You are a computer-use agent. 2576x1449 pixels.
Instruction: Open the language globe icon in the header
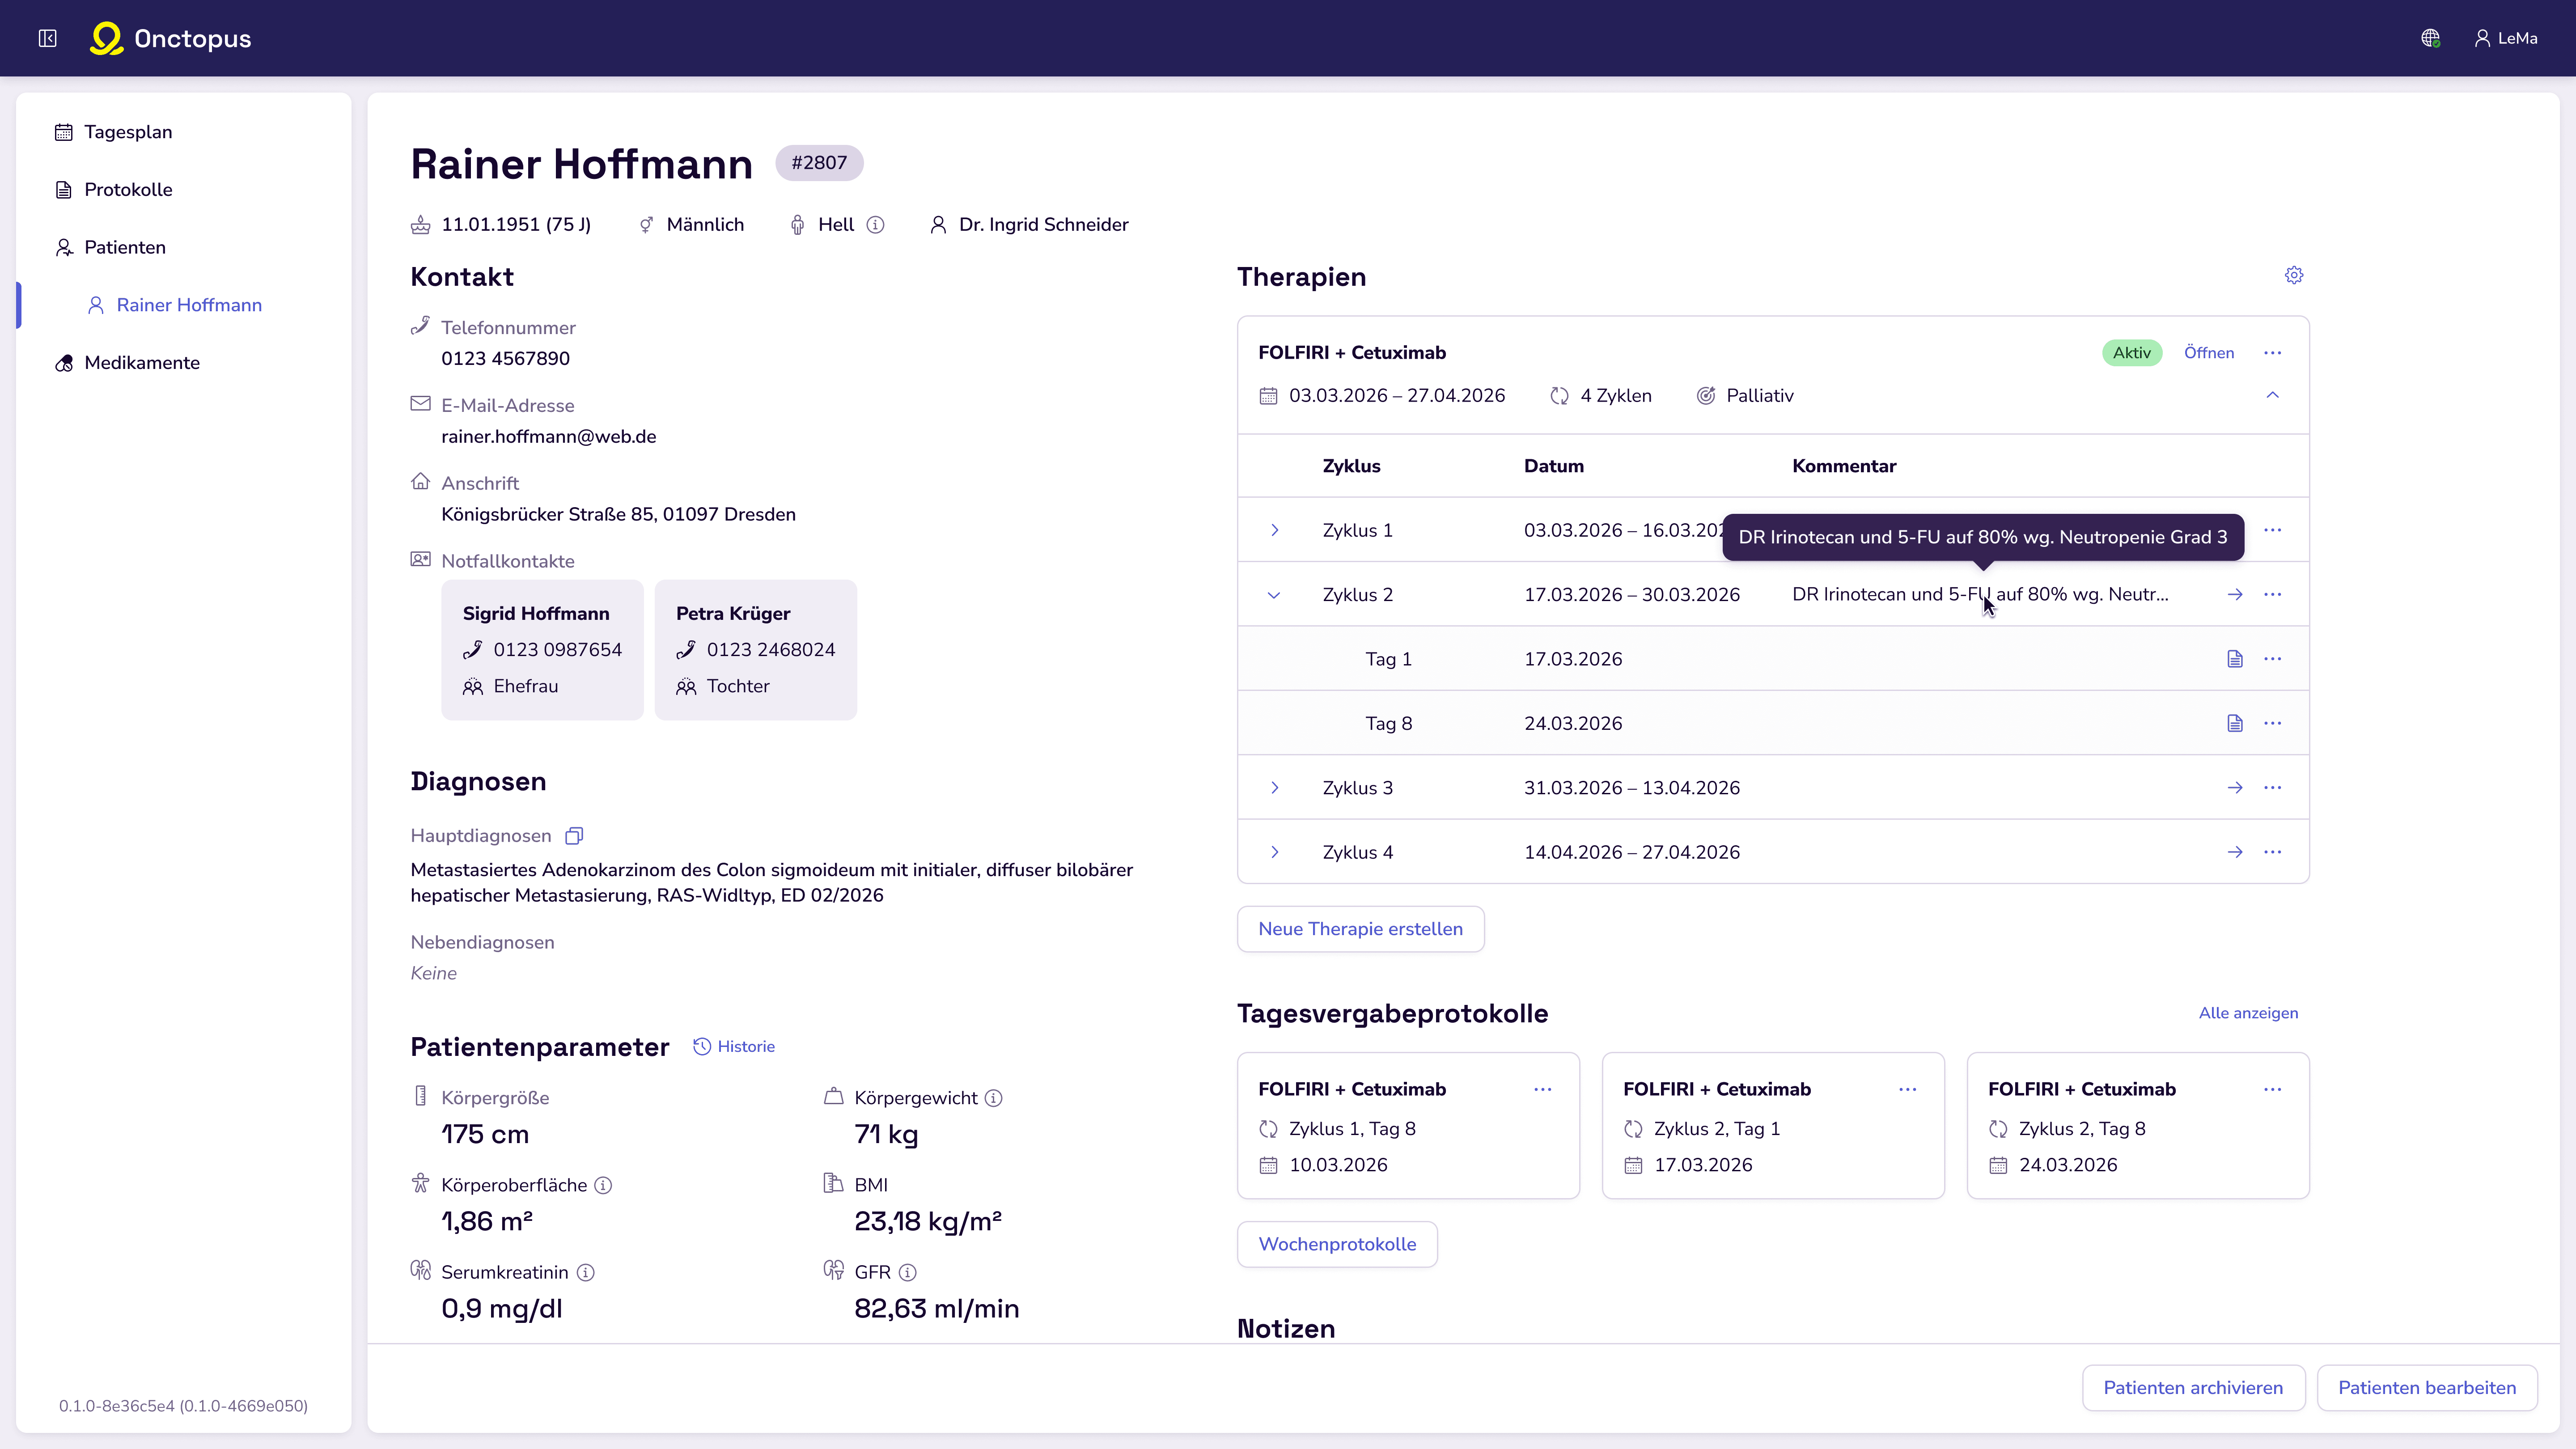click(2430, 38)
